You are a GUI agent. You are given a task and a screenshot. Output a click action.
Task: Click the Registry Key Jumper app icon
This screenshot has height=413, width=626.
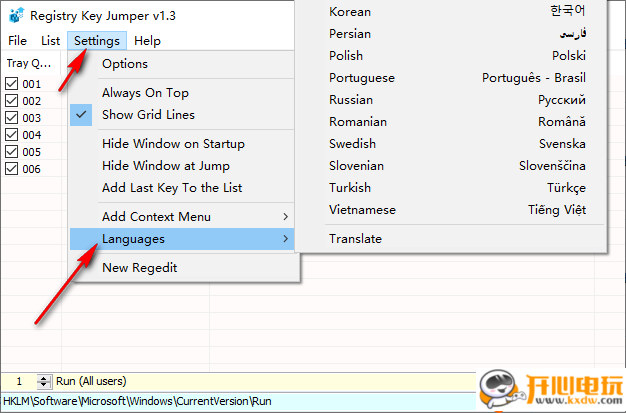(15, 16)
